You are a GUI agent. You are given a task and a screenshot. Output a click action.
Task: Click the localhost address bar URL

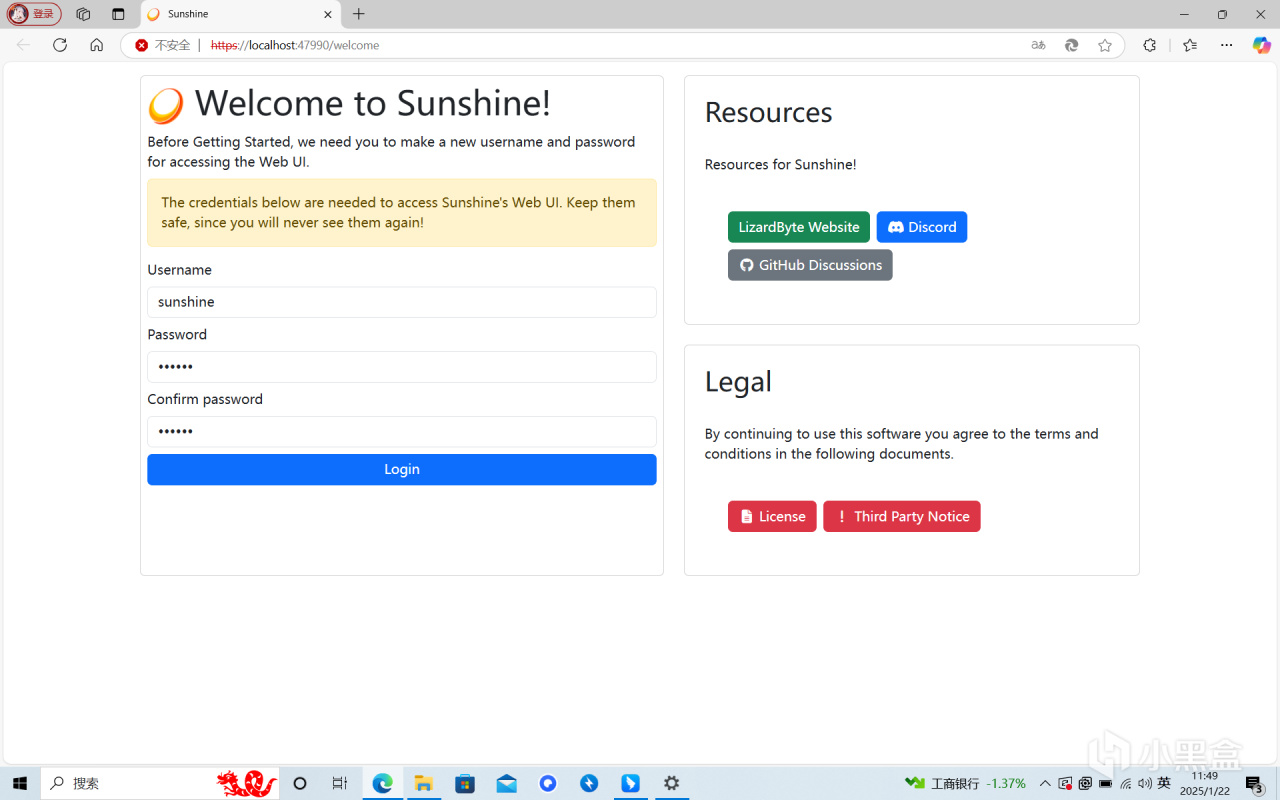click(295, 45)
